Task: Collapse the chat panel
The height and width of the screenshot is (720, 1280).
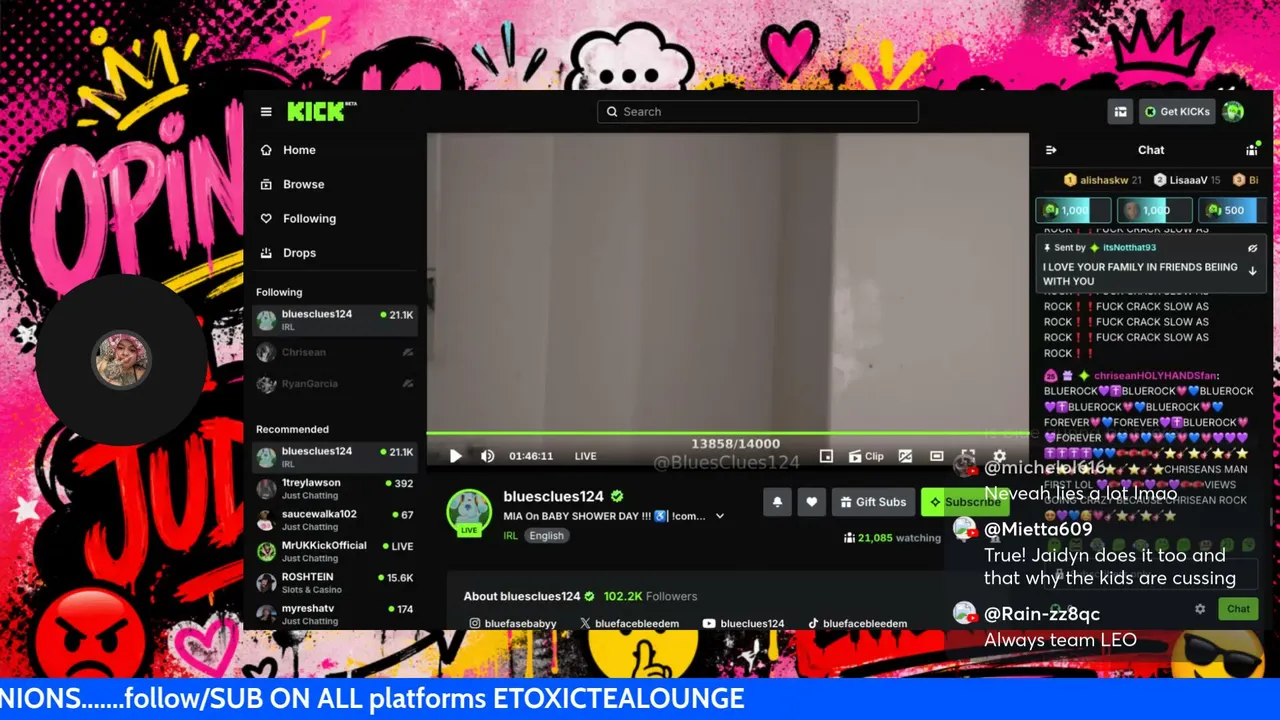Action: point(1051,150)
